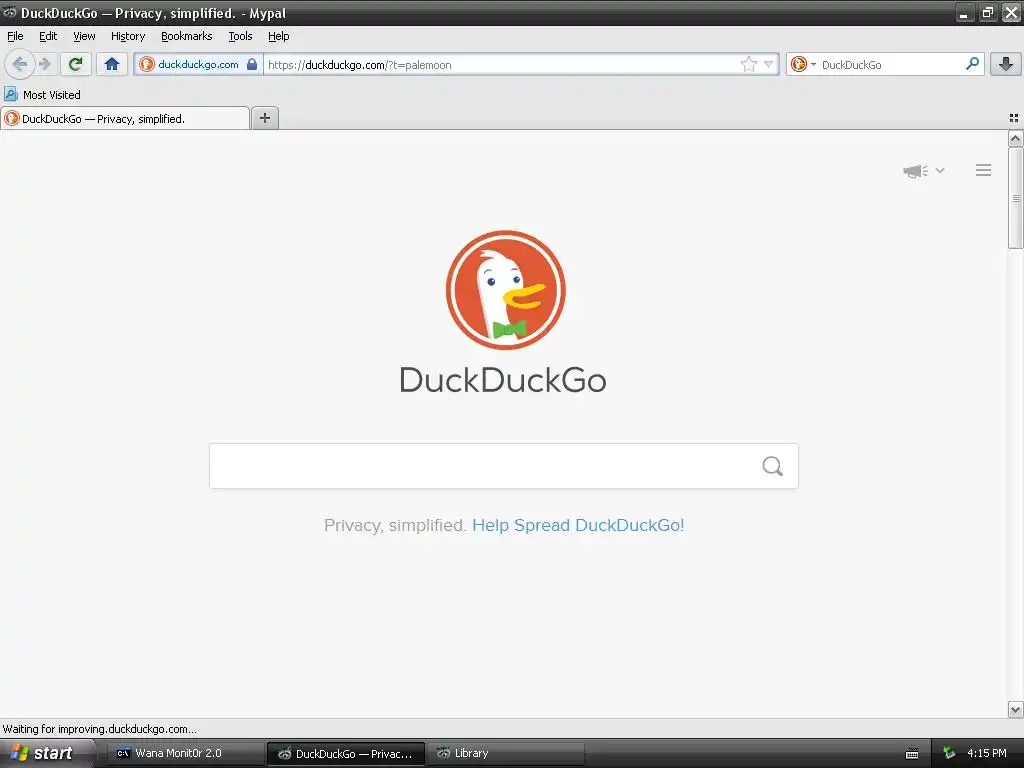
Task: Open the home page via house icon
Action: click(x=112, y=64)
